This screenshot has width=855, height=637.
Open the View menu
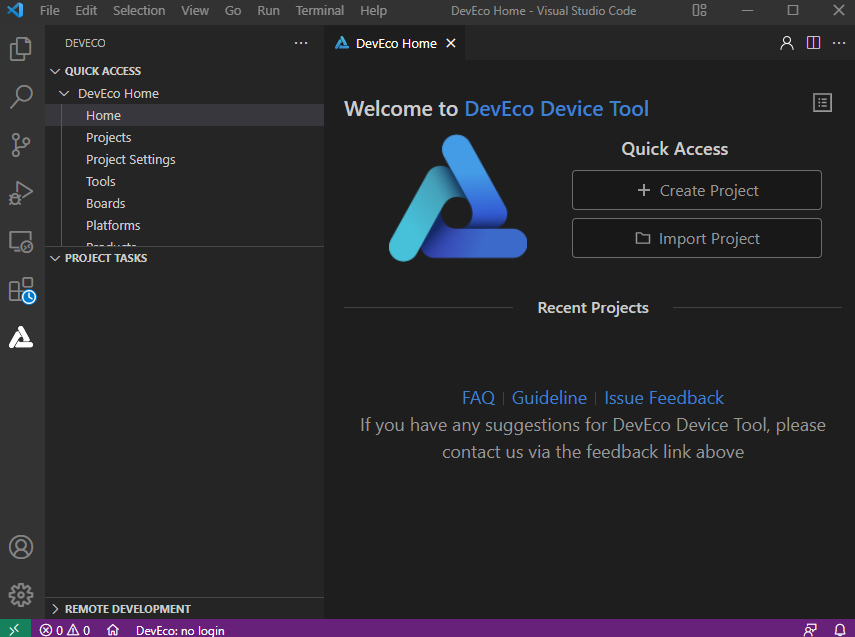point(195,10)
